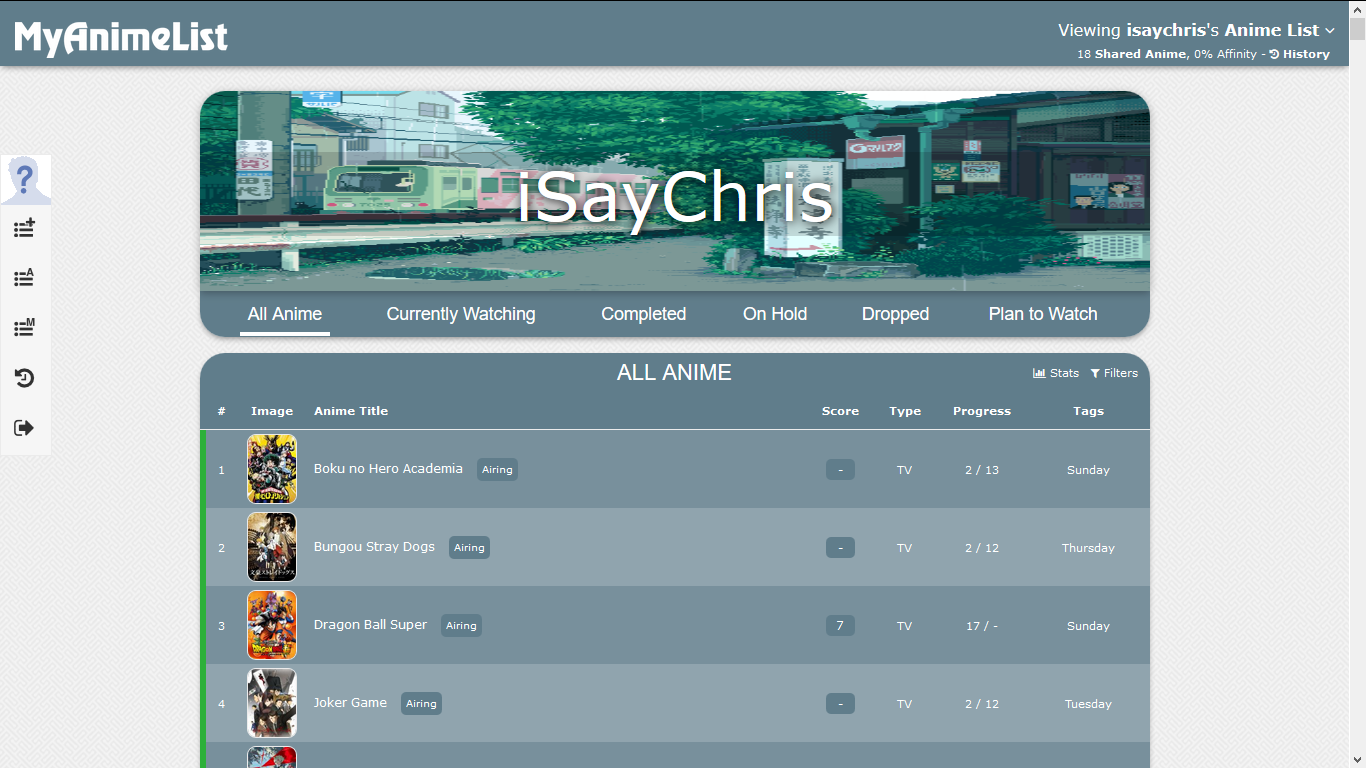
Task: Open the score box for Dragon Ball Super
Action: (840, 626)
